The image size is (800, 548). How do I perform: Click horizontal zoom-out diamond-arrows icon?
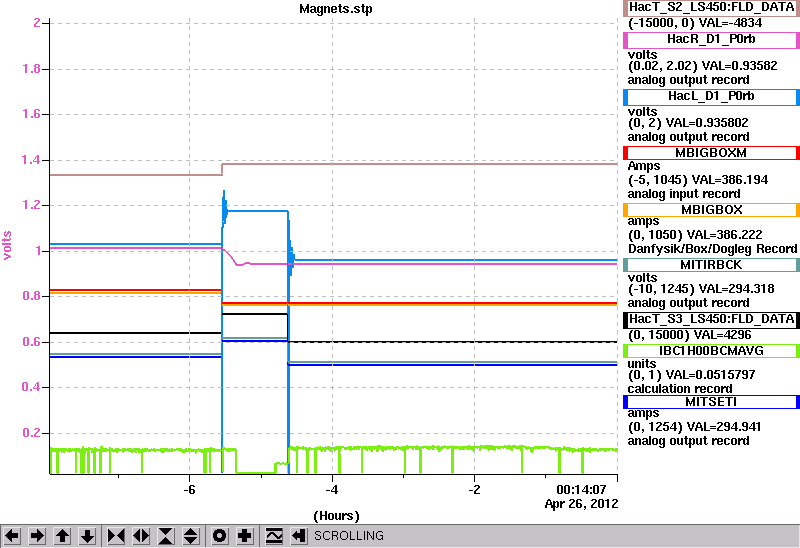(141, 536)
